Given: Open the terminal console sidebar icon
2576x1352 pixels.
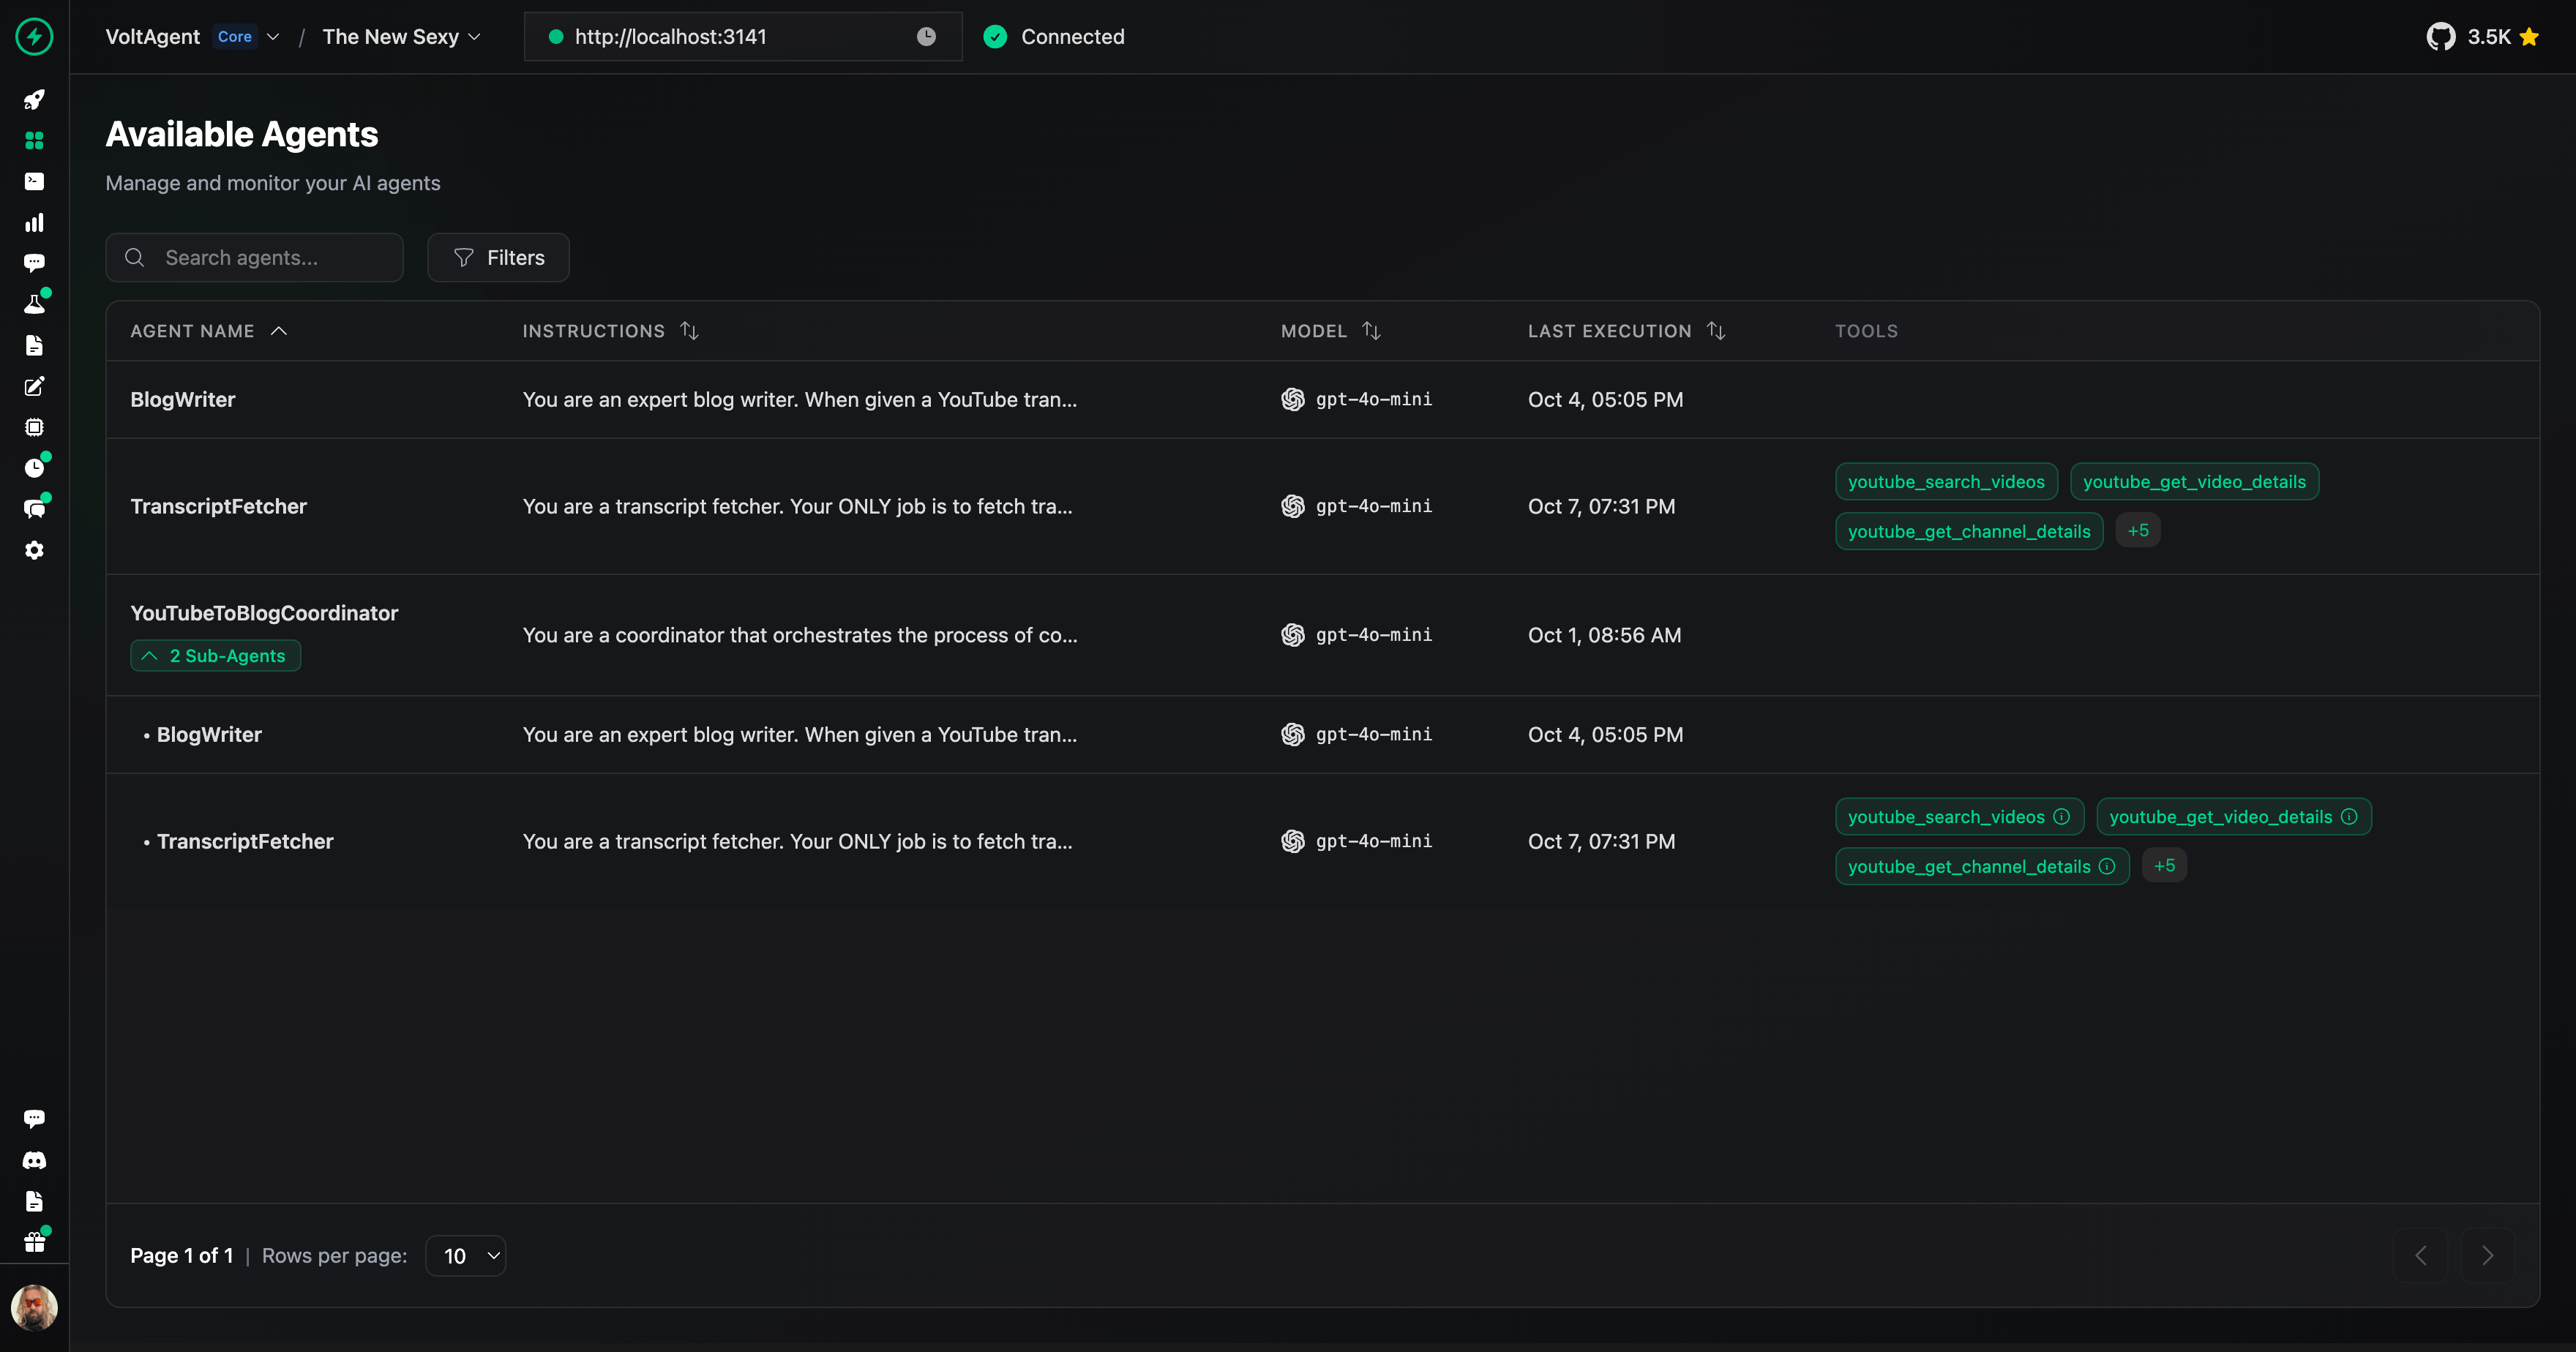Looking at the screenshot, I should (x=34, y=181).
